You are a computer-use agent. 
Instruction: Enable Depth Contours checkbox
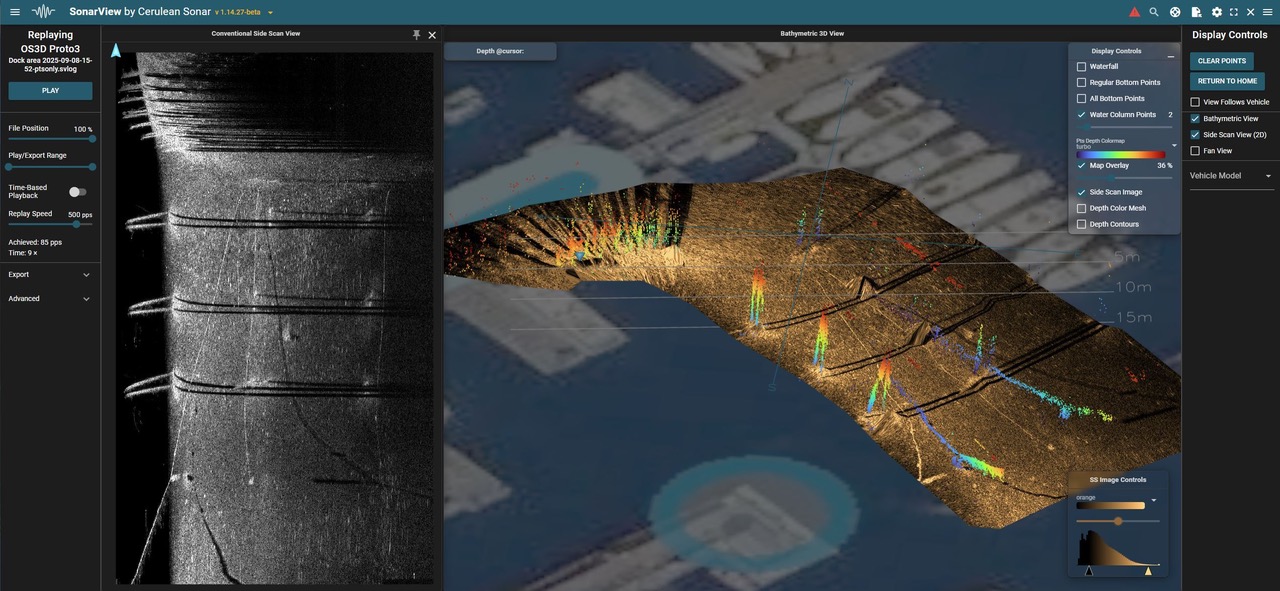pyautogui.click(x=1081, y=224)
